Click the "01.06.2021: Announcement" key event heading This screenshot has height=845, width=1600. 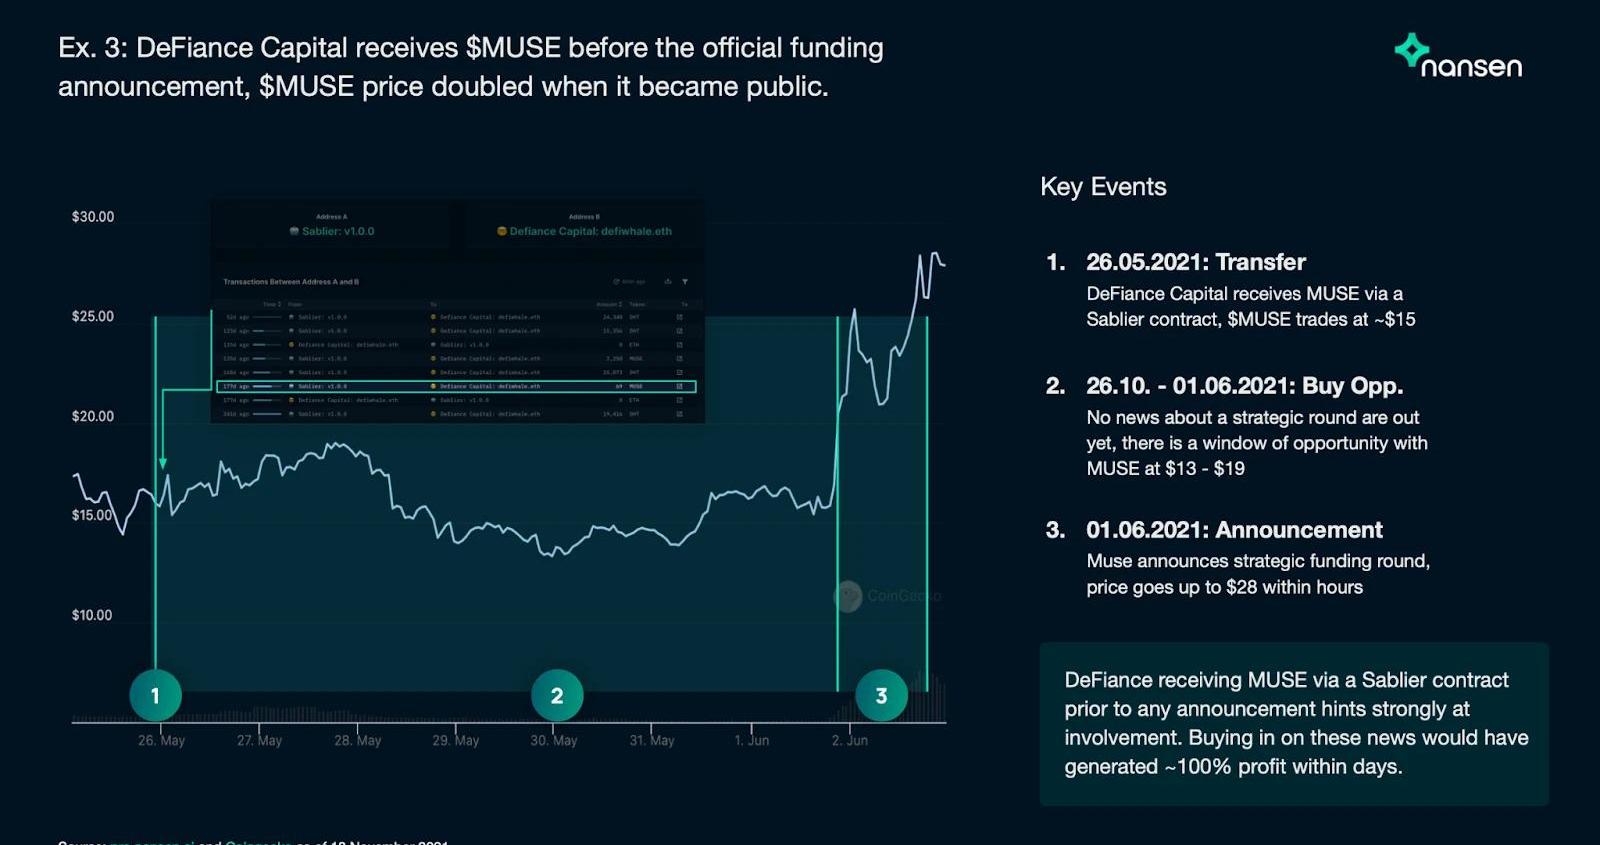coord(1234,530)
